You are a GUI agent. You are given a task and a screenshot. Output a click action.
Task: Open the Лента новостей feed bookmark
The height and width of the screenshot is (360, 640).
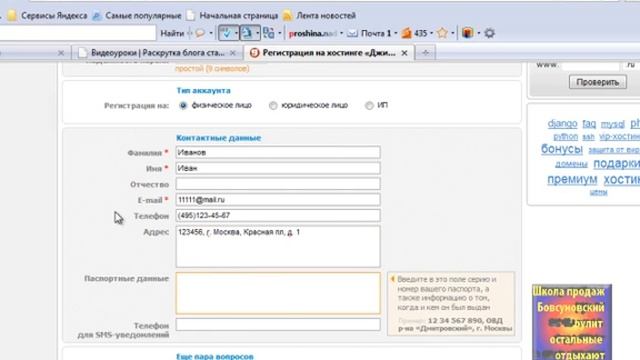[319, 16]
